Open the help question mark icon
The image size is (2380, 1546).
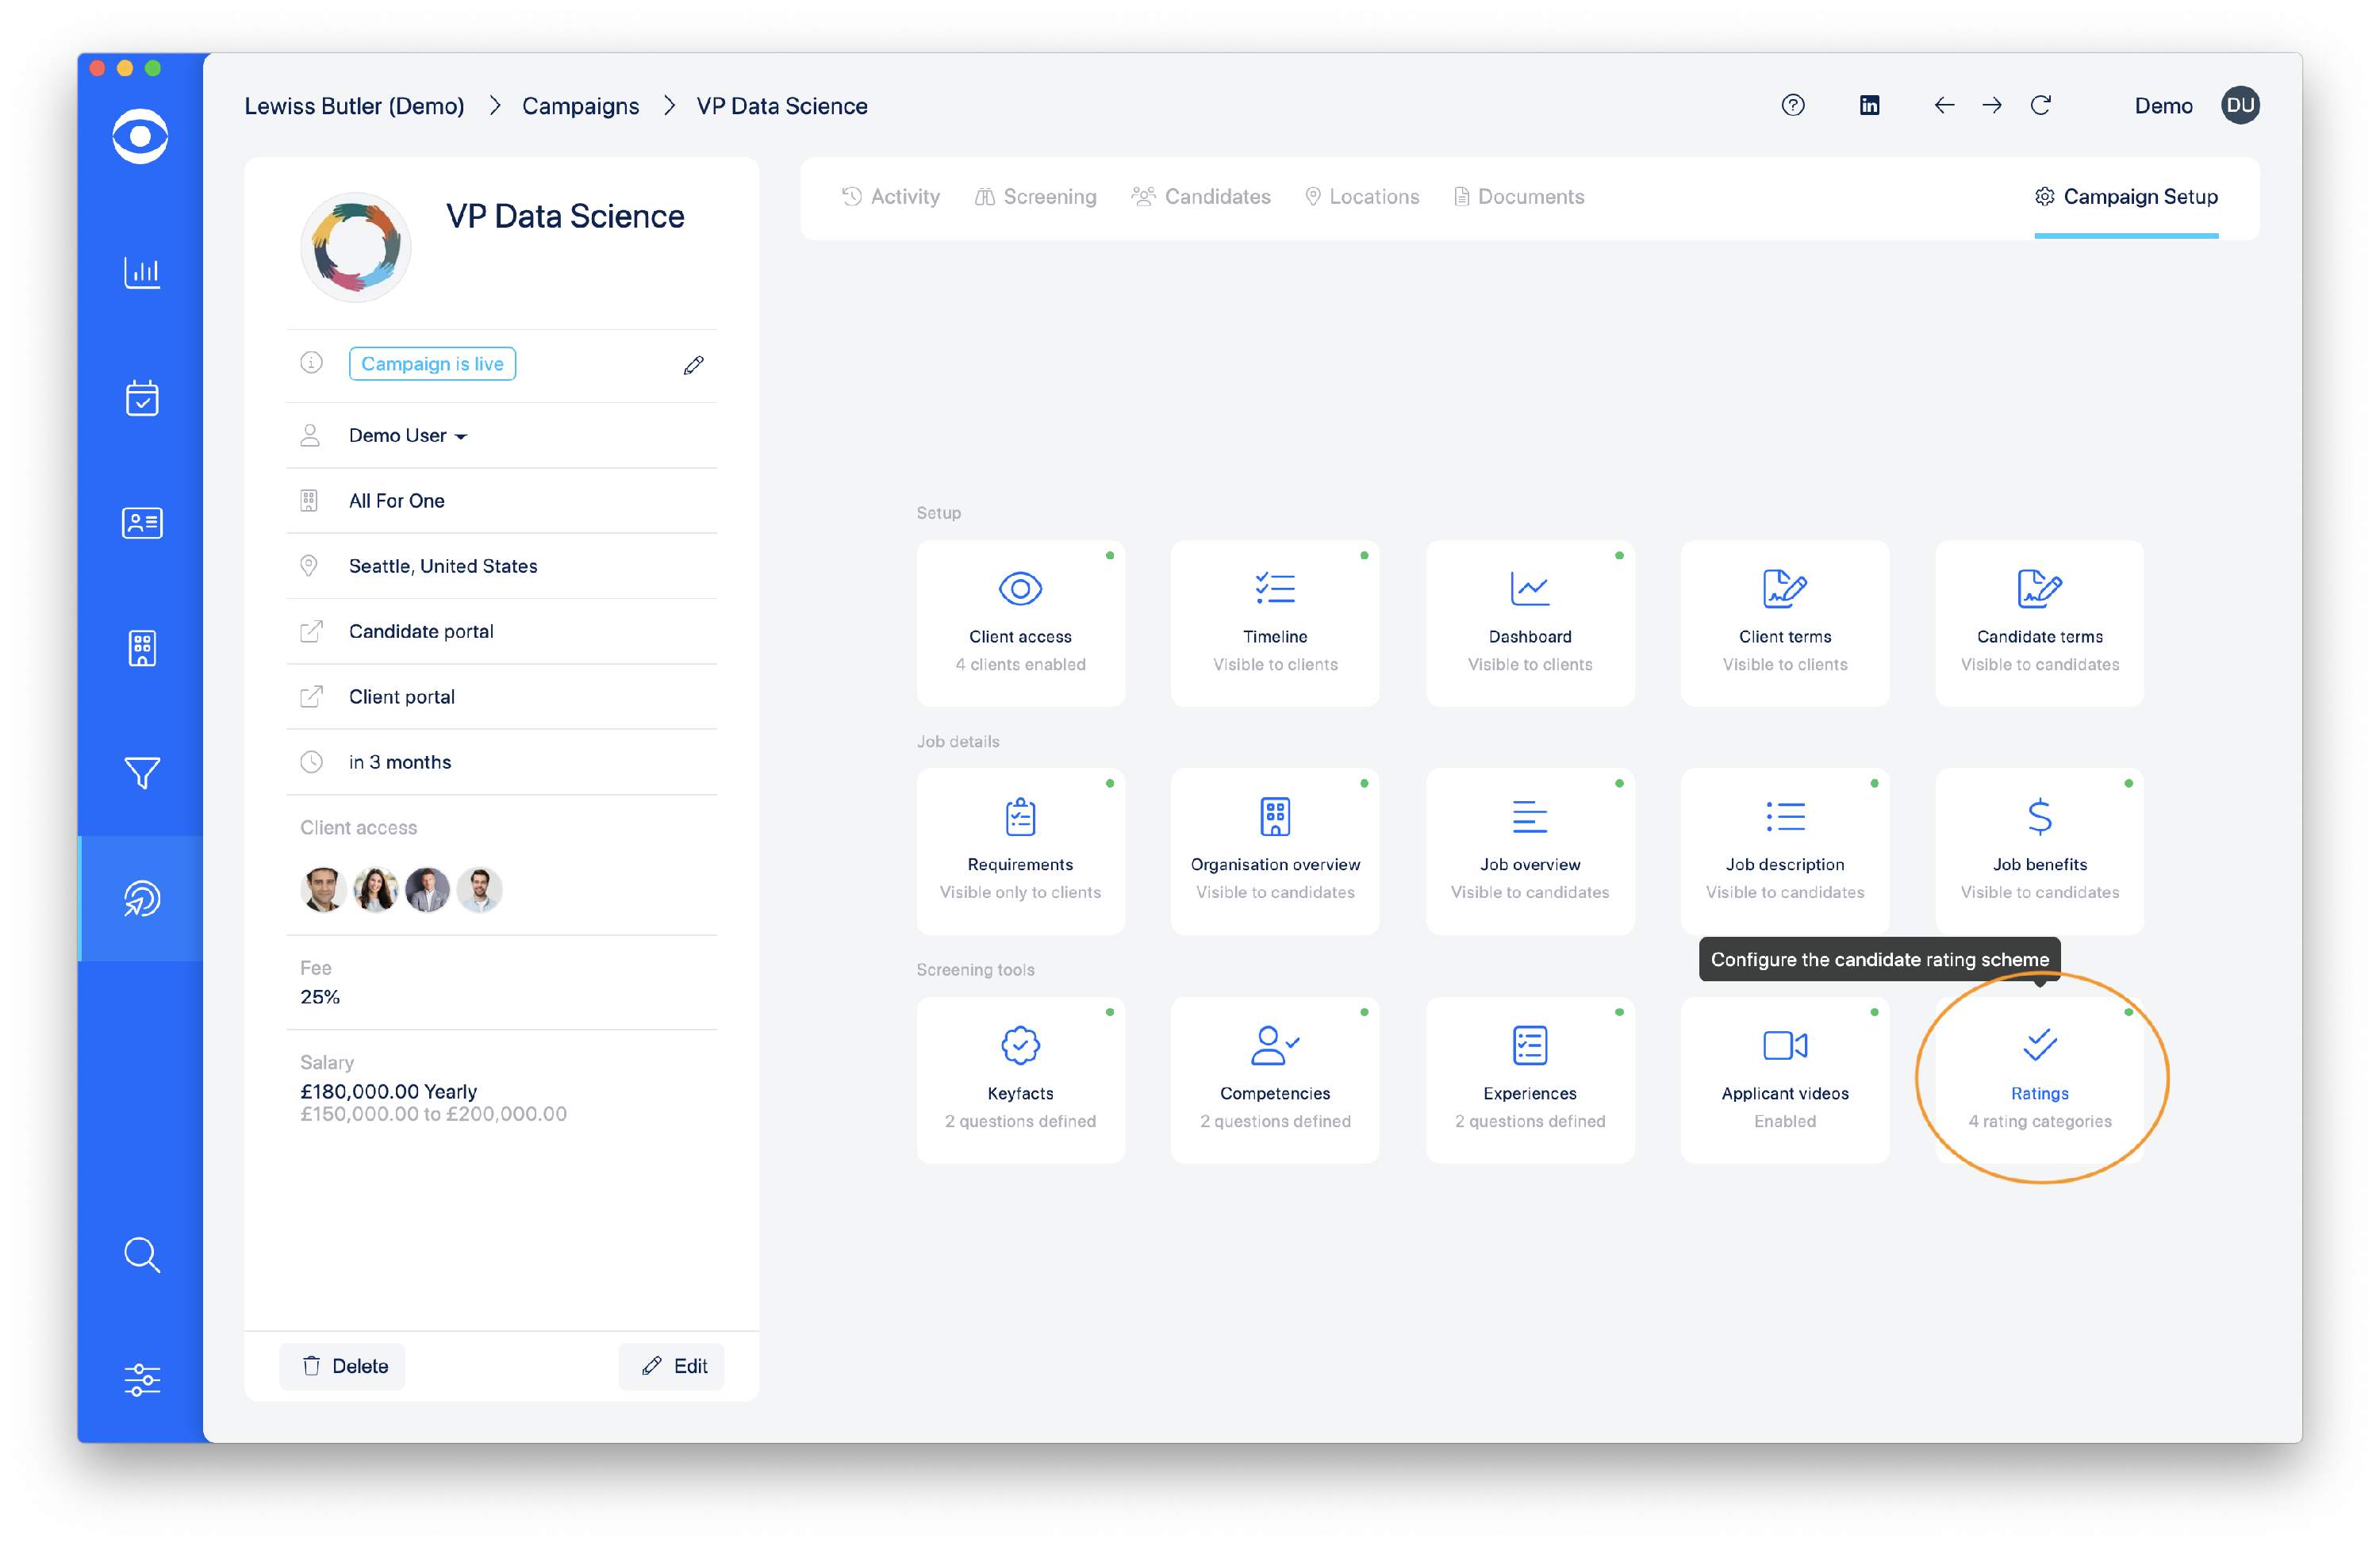pos(1792,105)
